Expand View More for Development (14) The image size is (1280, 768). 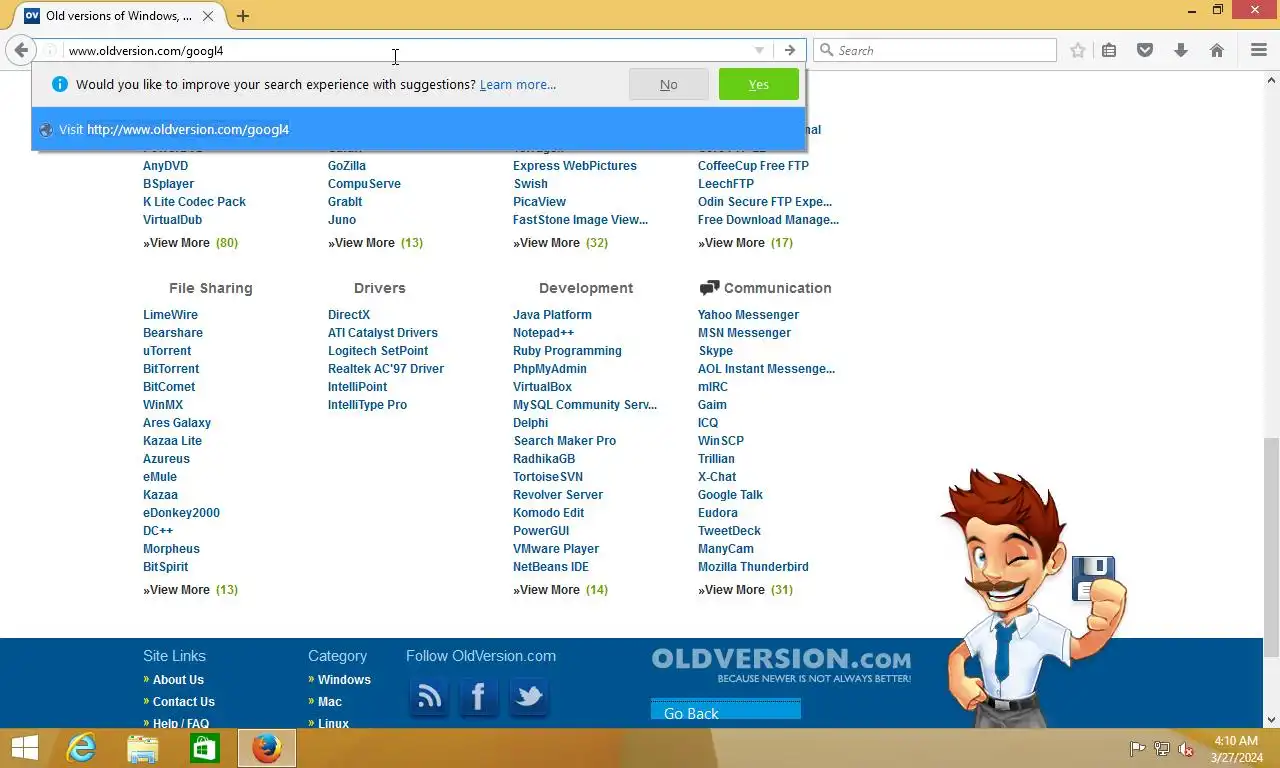click(560, 590)
